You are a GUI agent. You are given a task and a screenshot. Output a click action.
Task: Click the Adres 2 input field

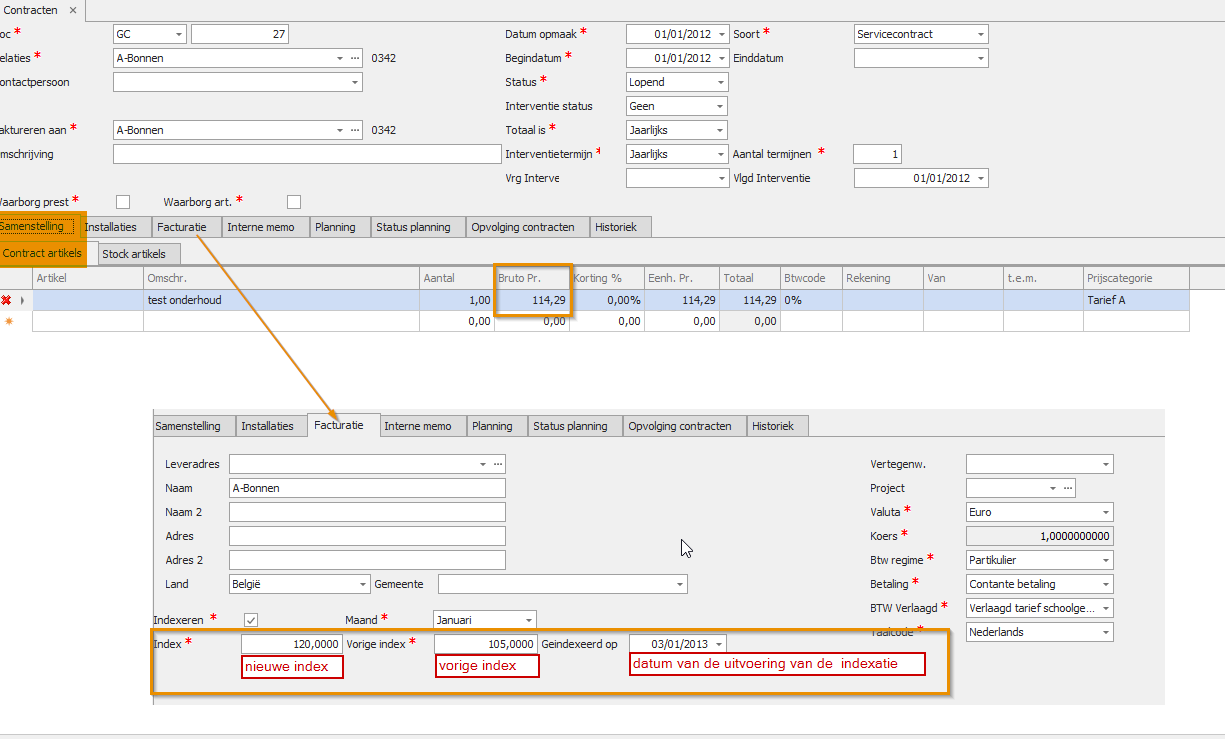367,560
